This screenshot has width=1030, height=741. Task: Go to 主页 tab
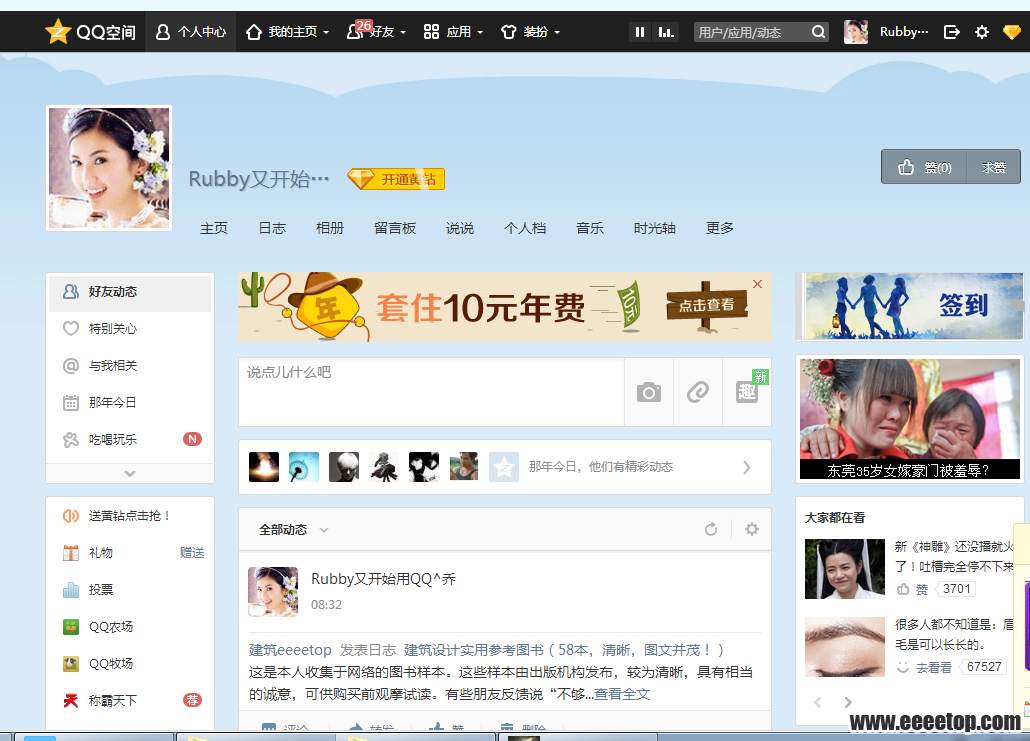pyautogui.click(x=214, y=228)
